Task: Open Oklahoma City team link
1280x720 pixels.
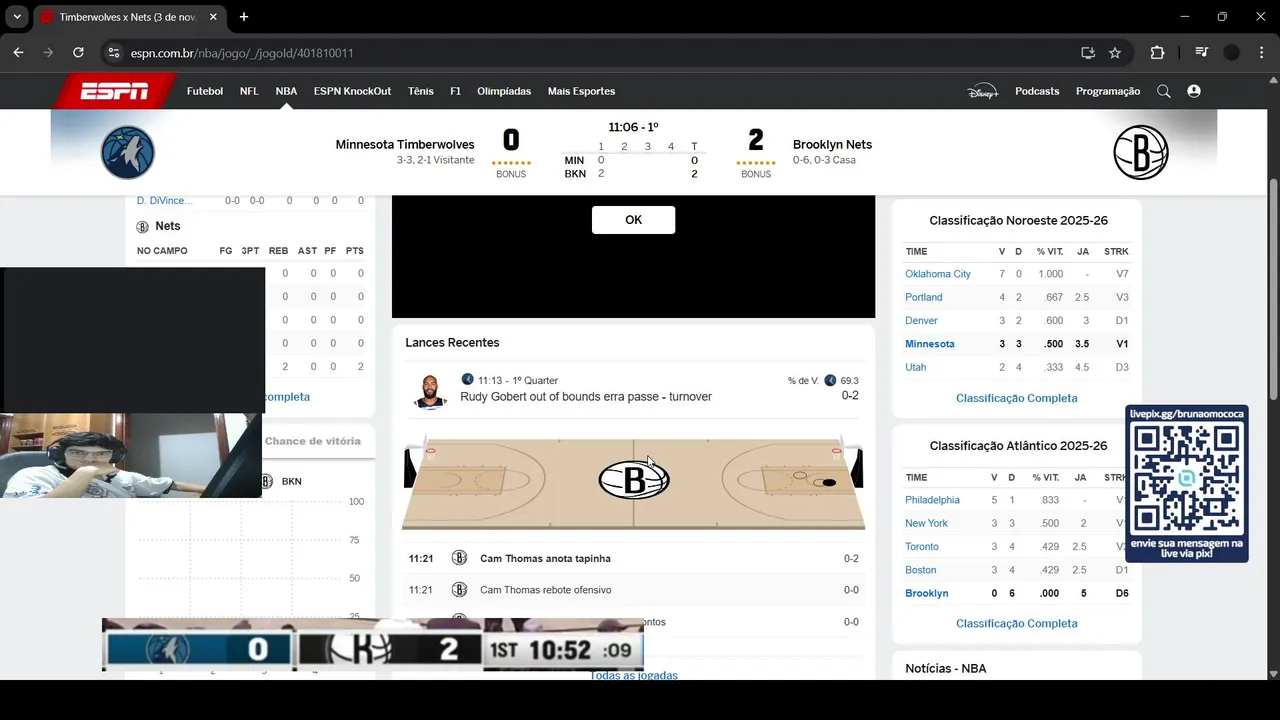Action: click(938, 274)
